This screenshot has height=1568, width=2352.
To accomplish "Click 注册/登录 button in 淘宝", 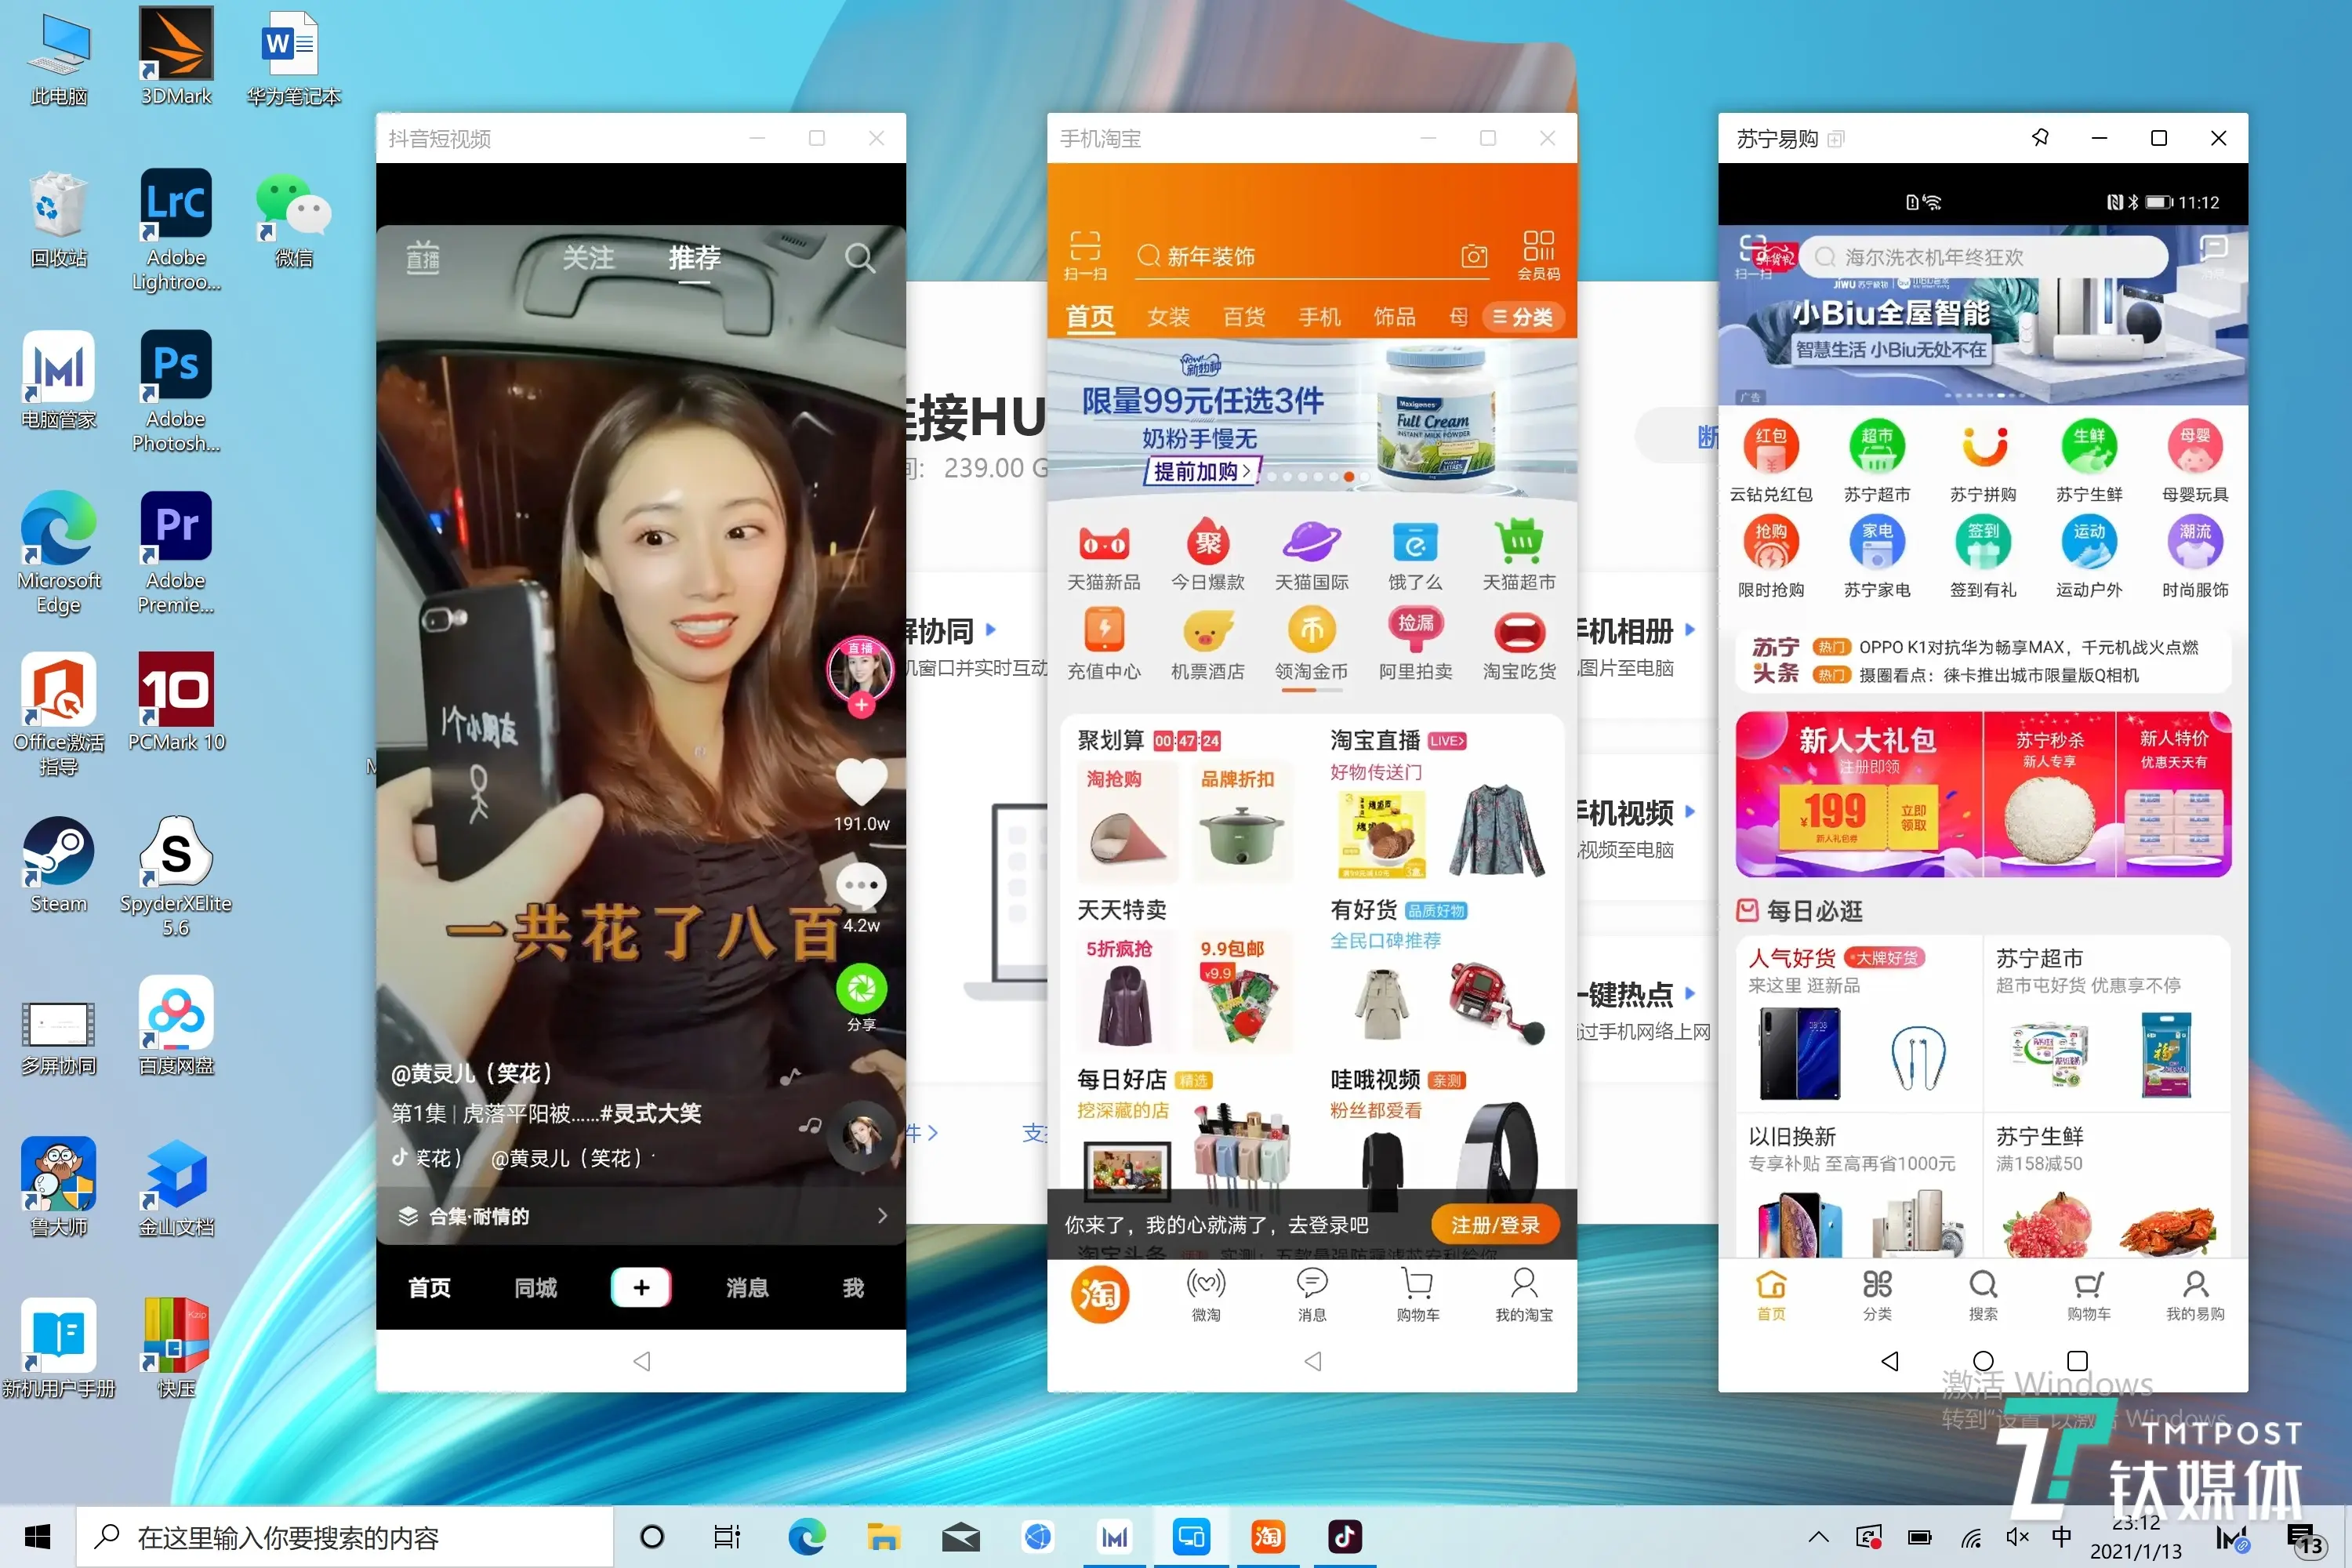I will [x=1487, y=1225].
